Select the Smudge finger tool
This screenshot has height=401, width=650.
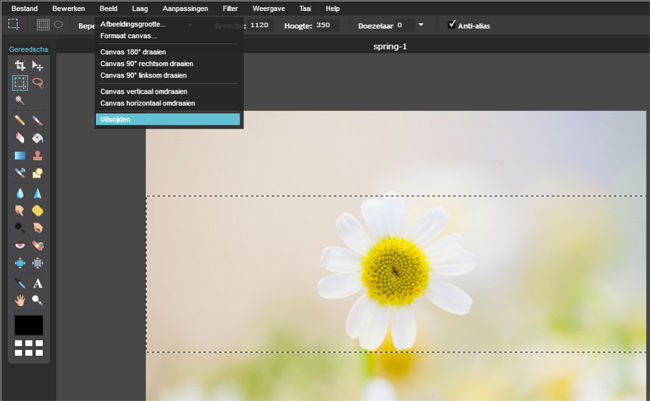(x=19, y=211)
